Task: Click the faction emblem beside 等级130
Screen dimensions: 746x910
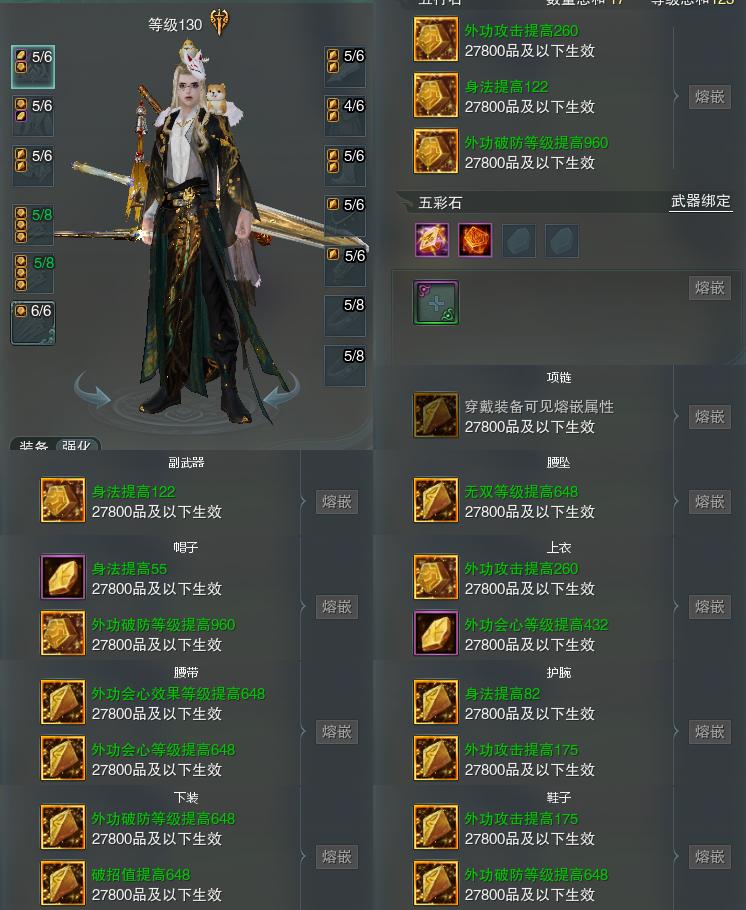Action: click(x=219, y=23)
